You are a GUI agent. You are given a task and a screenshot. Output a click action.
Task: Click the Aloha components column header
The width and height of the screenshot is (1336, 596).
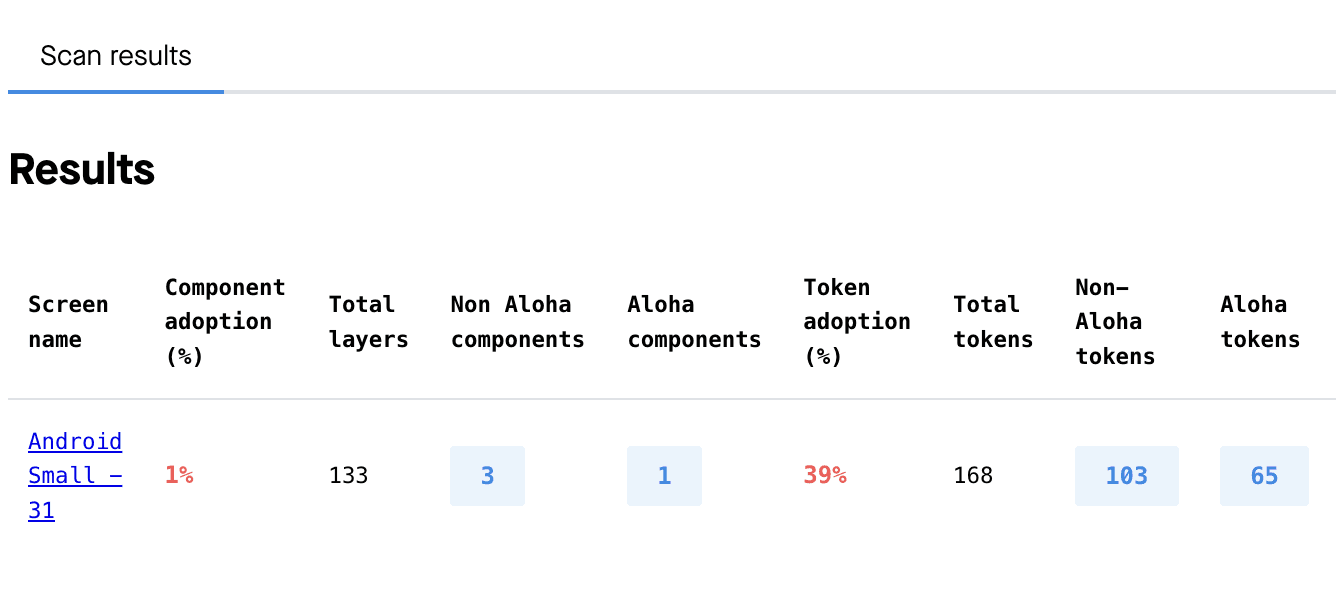pyautogui.click(x=694, y=322)
